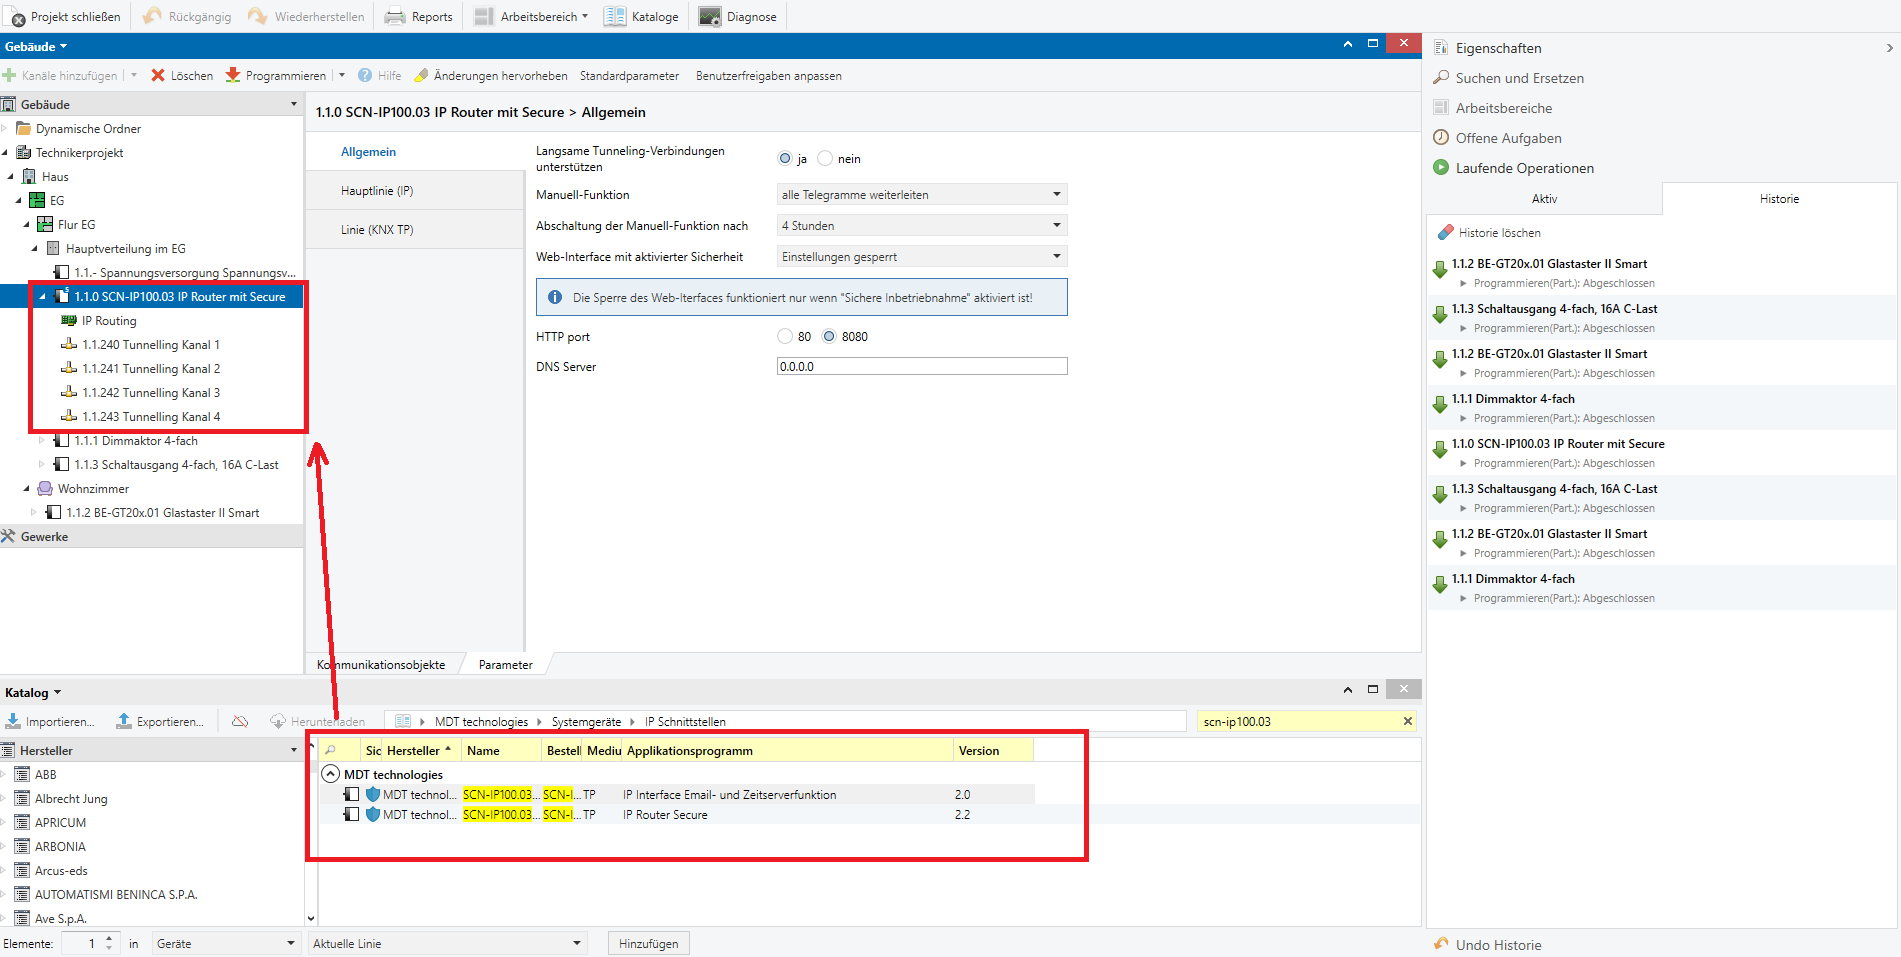
Task: Open the Diagnose icon
Action: pos(710,16)
